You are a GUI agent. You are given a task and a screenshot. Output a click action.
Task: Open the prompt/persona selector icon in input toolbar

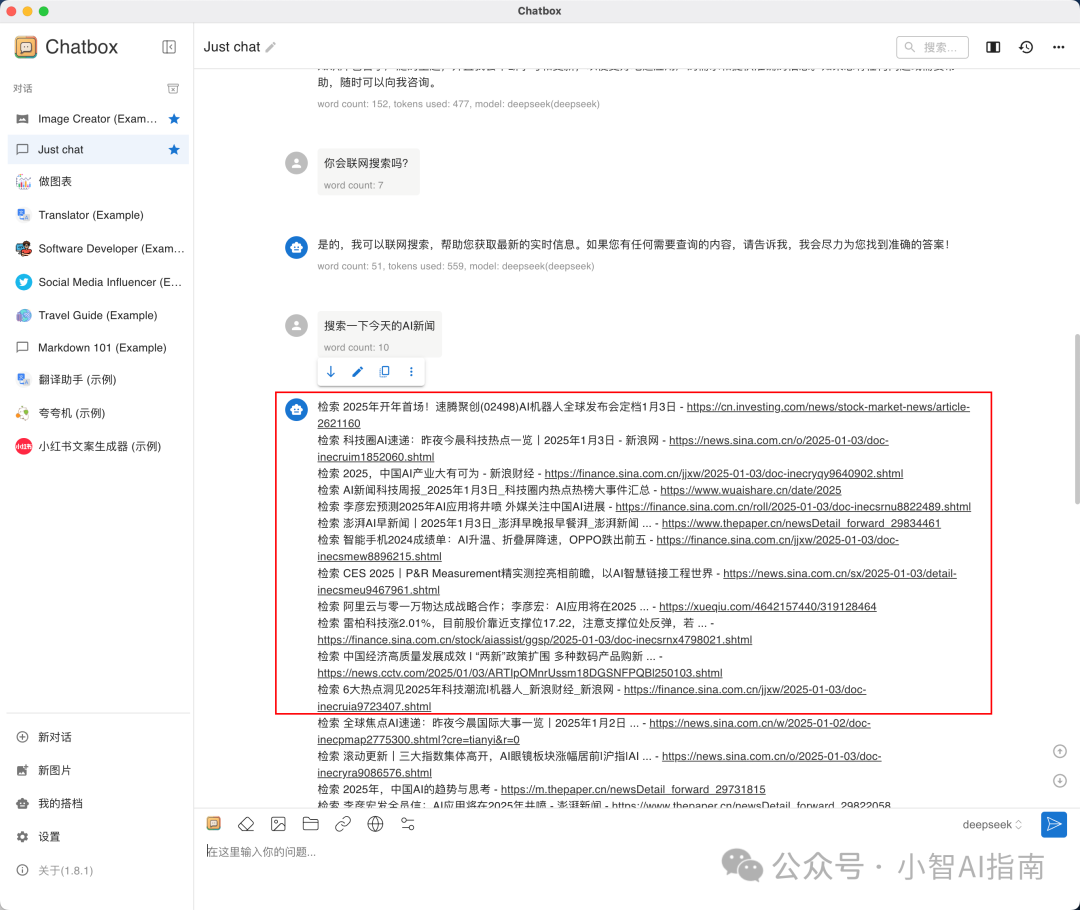pyautogui.click(x=213, y=823)
